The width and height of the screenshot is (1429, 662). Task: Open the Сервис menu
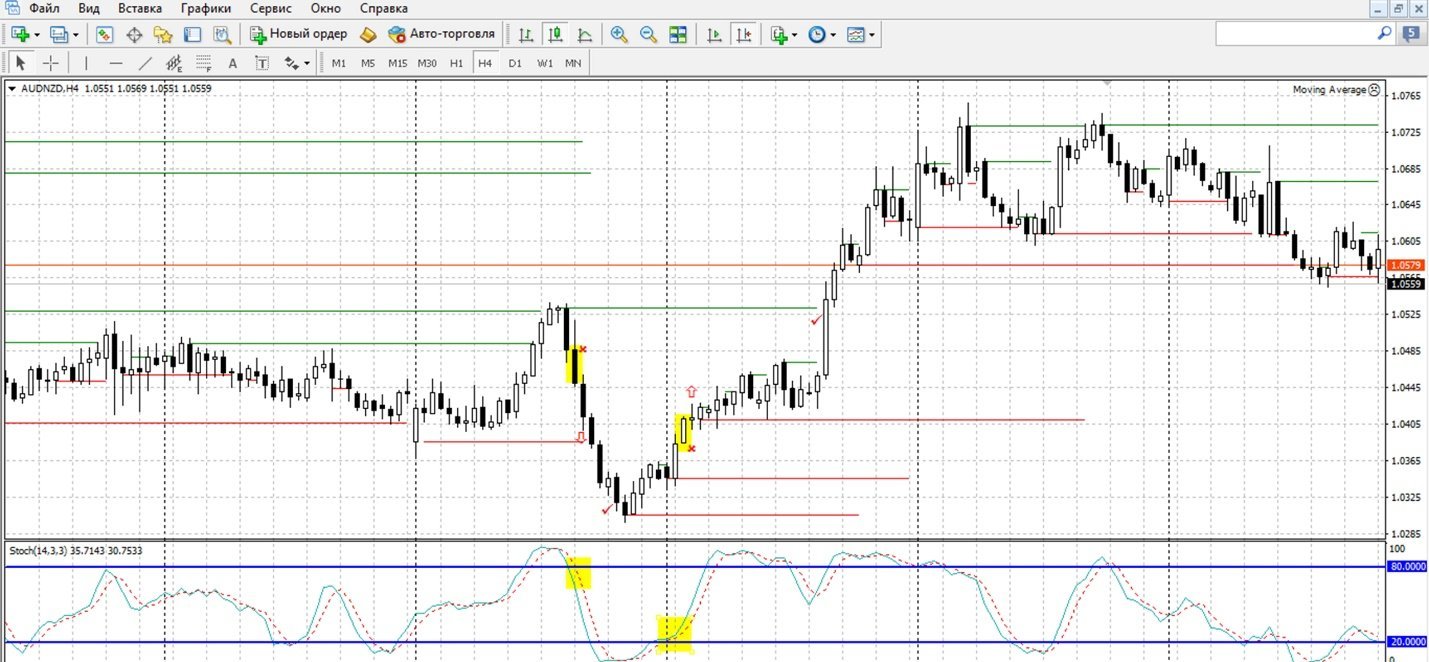[x=271, y=8]
